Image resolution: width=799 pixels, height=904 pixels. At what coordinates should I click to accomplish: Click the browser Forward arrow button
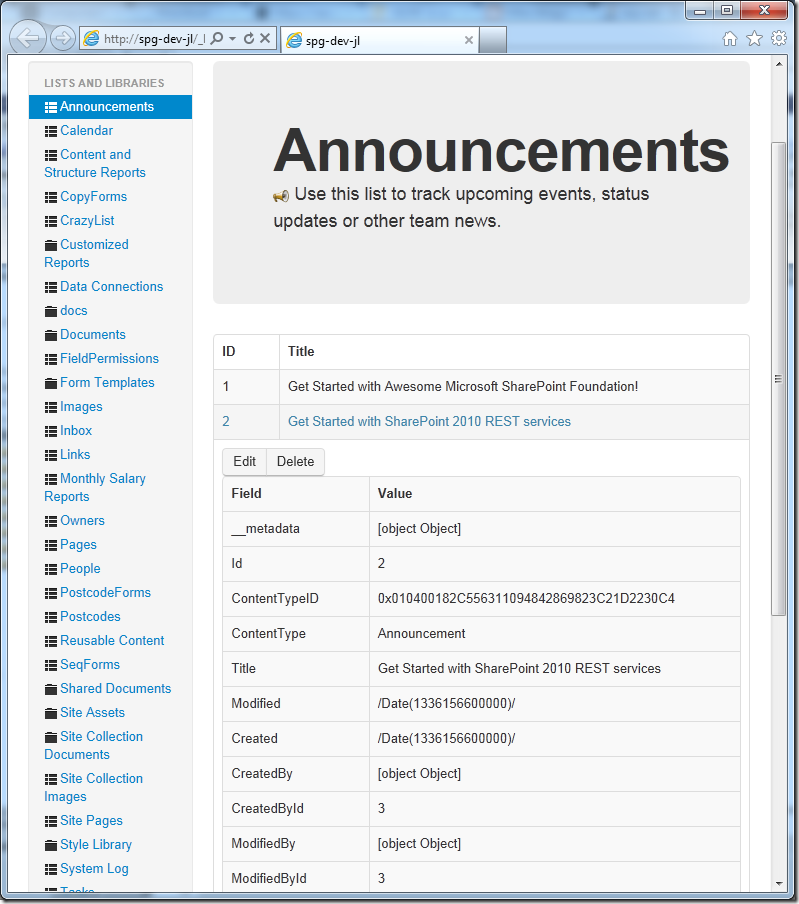(x=62, y=39)
